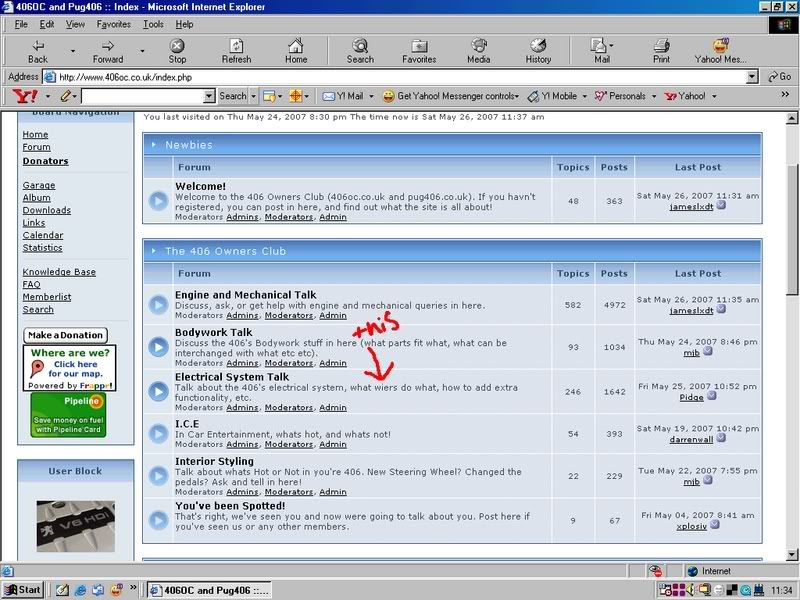Viewport: 800px width, 600px height.
Task: View latest post icon next to xplosiv
Action: (715, 524)
